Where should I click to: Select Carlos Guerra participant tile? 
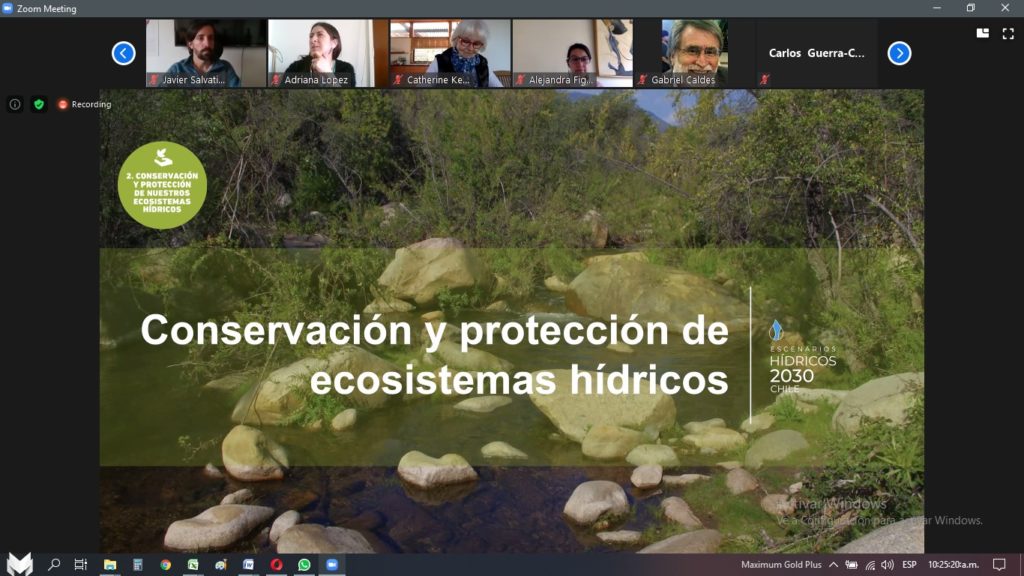click(x=816, y=53)
